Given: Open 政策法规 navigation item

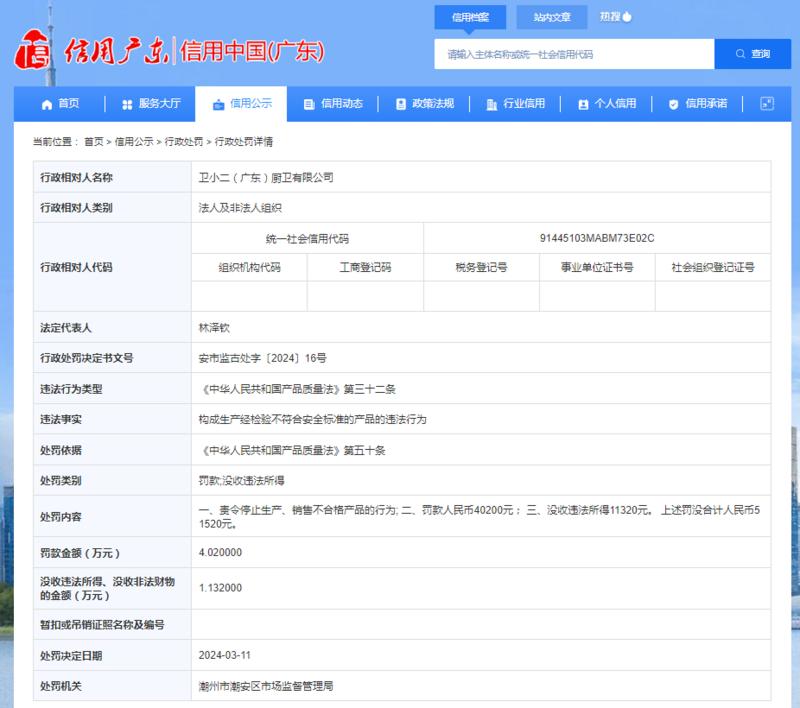Looking at the screenshot, I should 424,104.
